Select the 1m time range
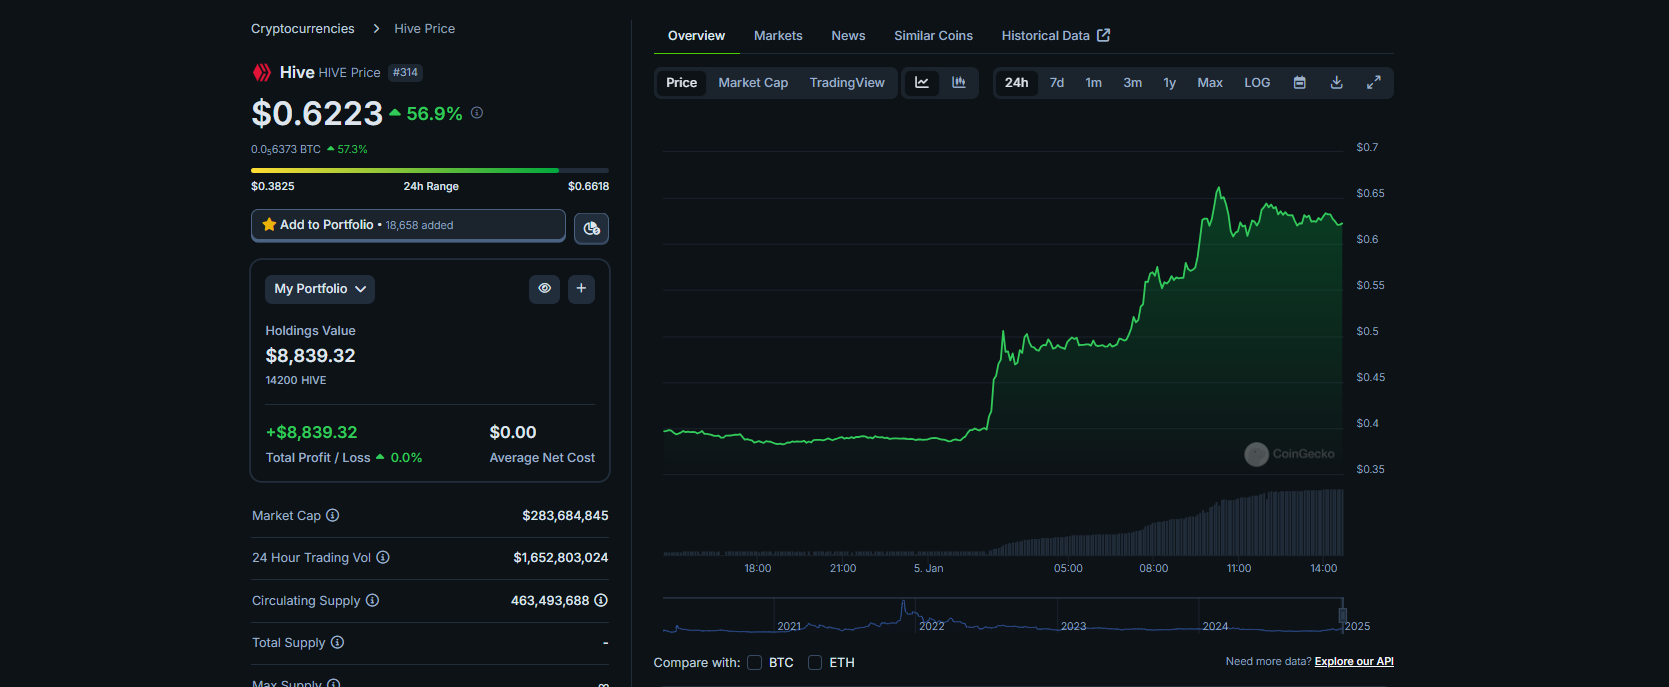Viewport: 1669px width, 687px height. coord(1094,82)
